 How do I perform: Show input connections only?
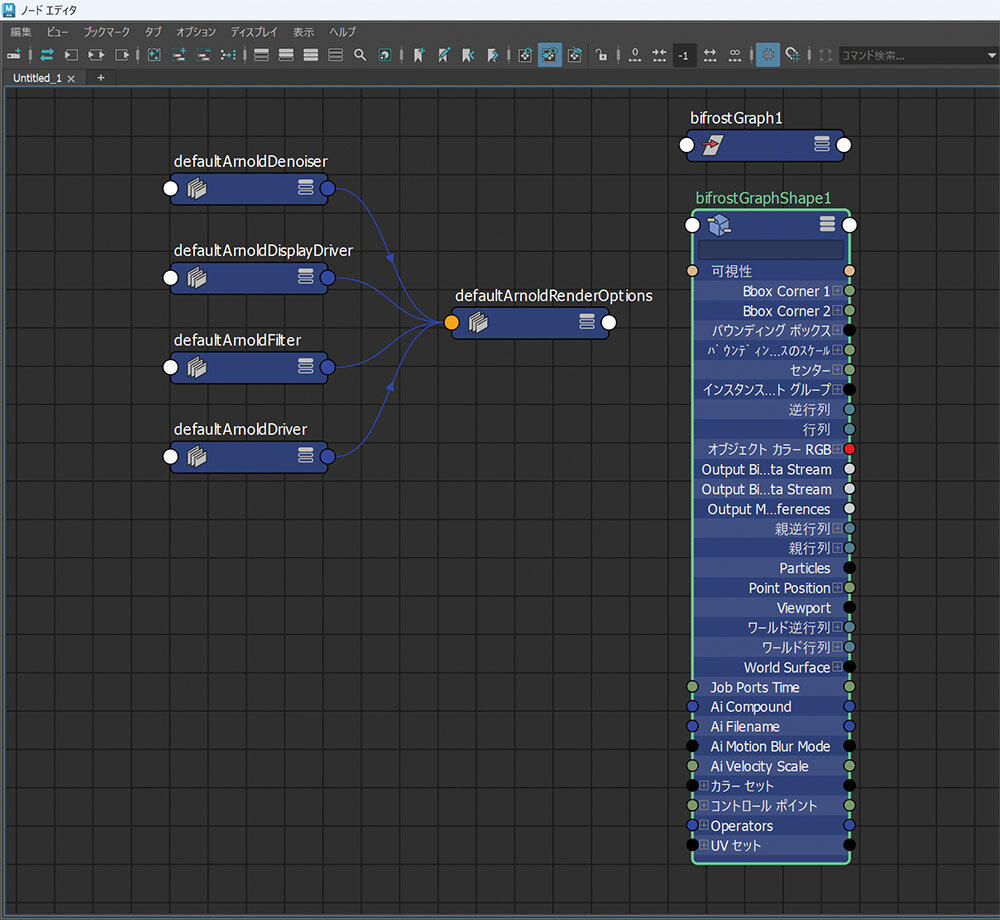pos(71,55)
